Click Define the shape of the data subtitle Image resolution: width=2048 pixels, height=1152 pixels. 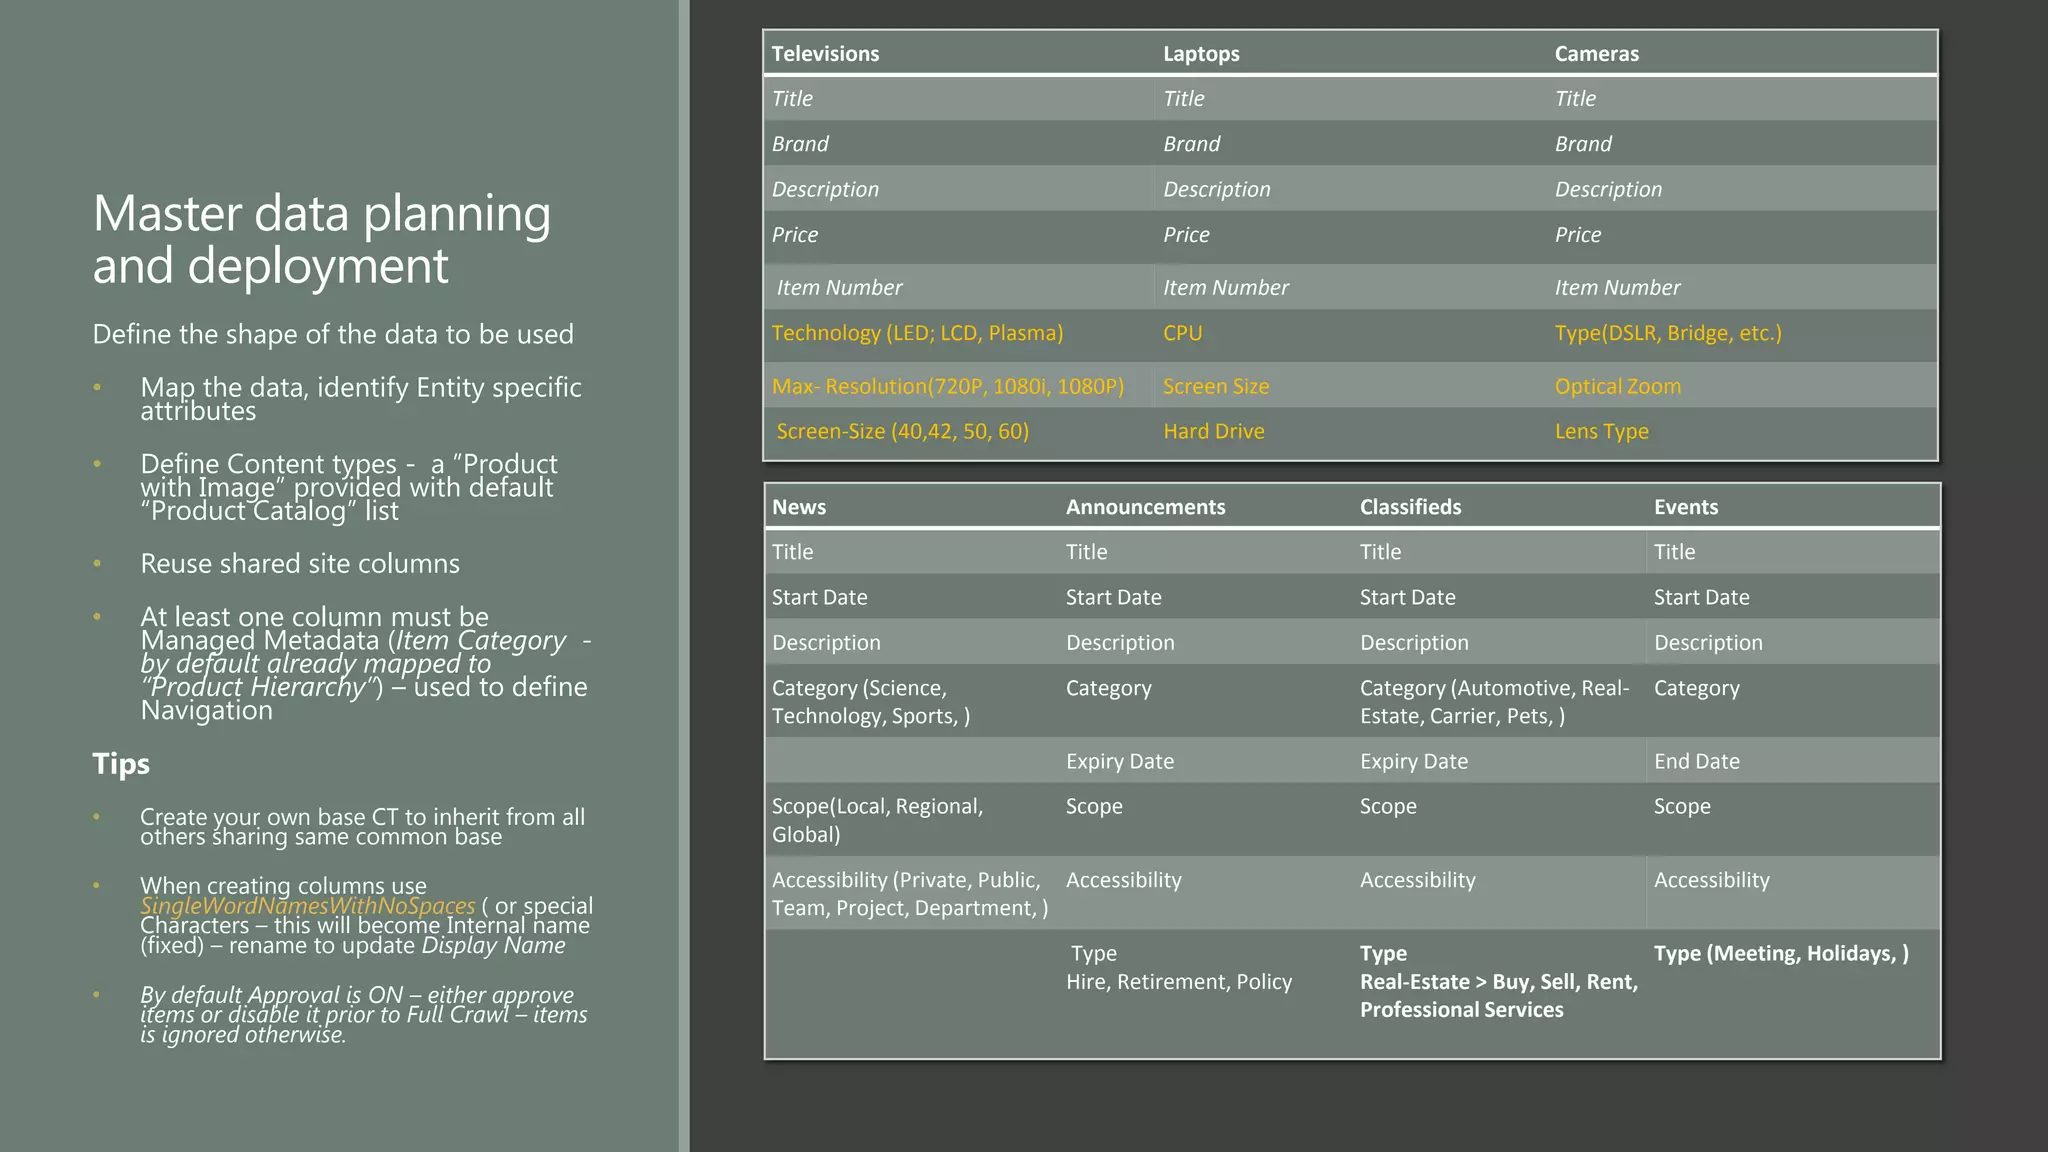333,334
